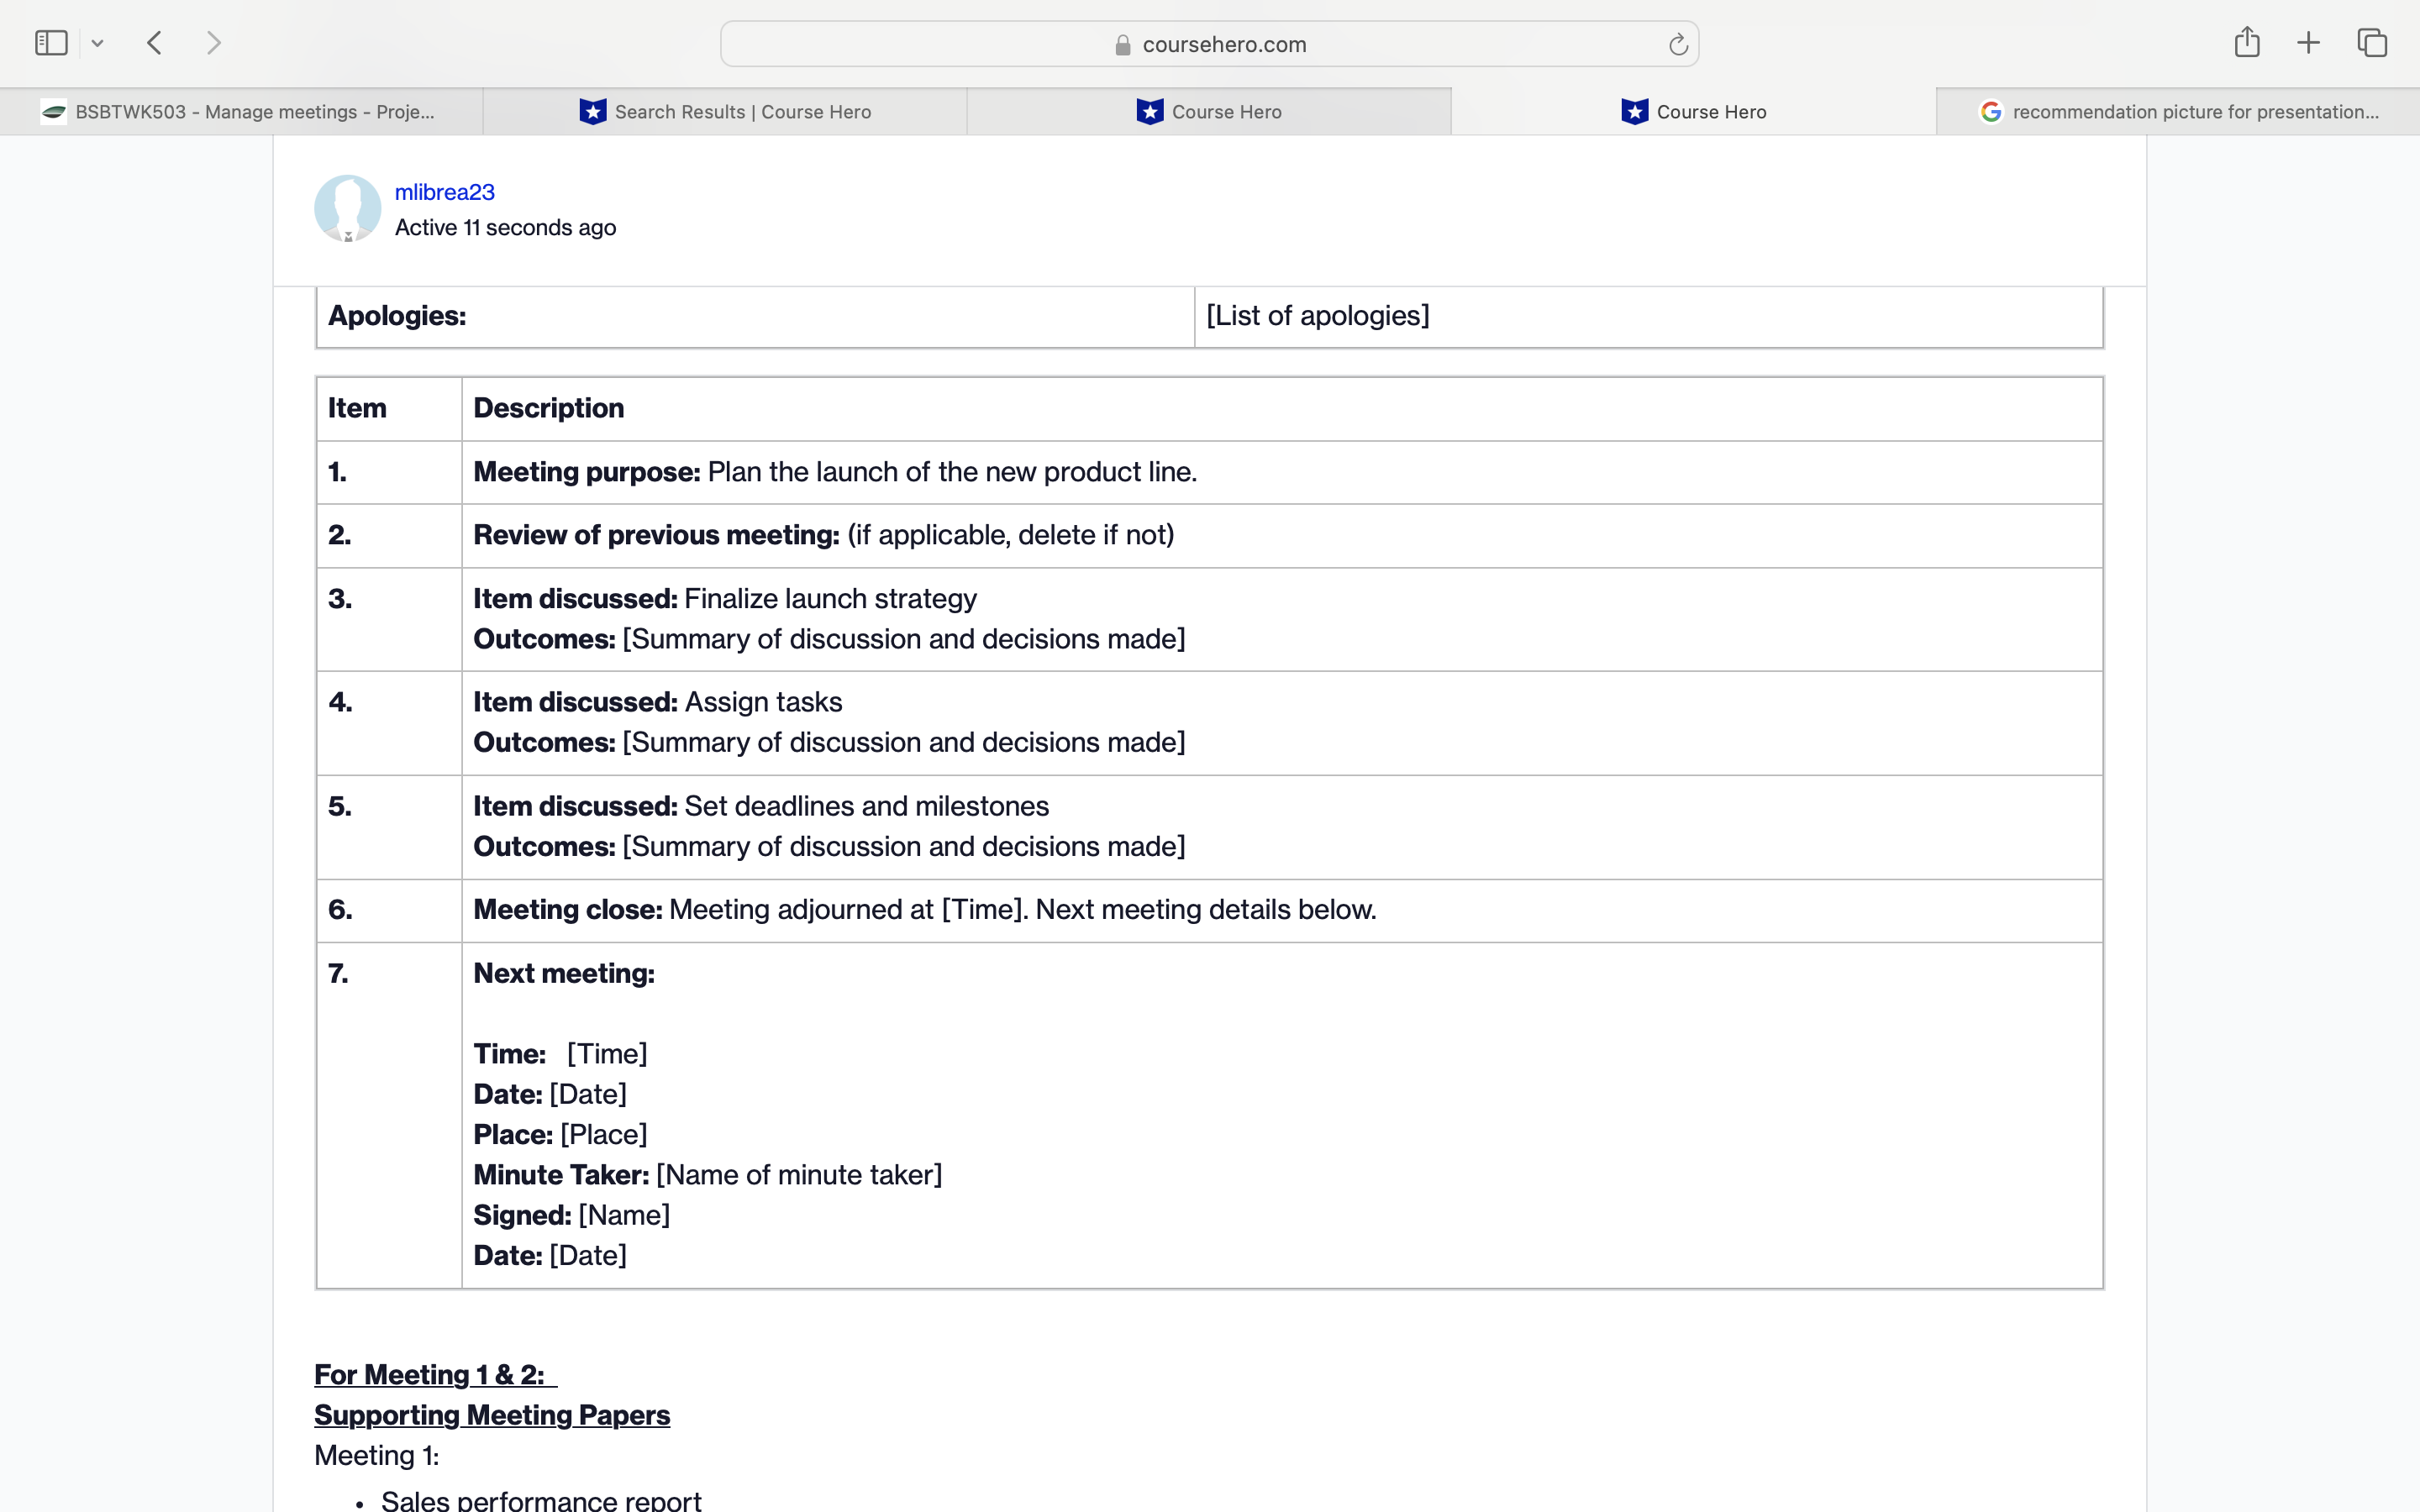Reload the coursehero.com page
This screenshot has width=2420, height=1512.
coord(1677,44)
